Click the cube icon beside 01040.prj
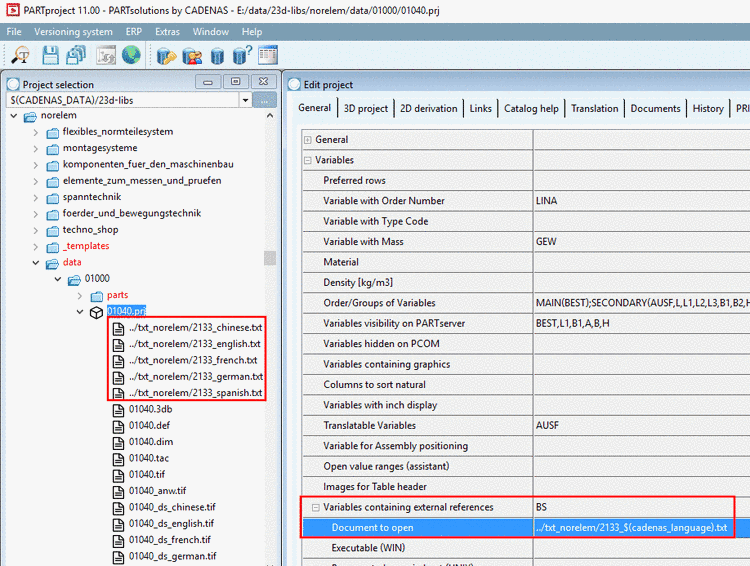 point(96,312)
